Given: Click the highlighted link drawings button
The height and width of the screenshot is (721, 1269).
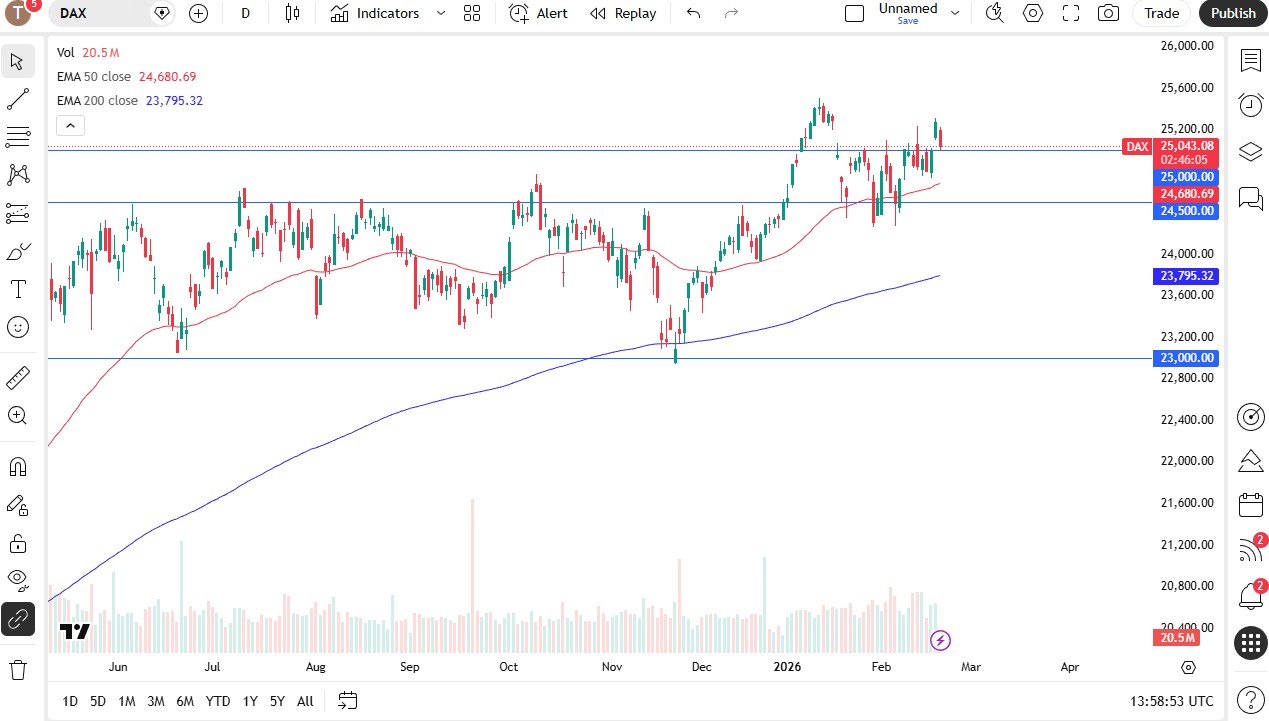Looking at the screenshot, I should click(x=17, y=619).
